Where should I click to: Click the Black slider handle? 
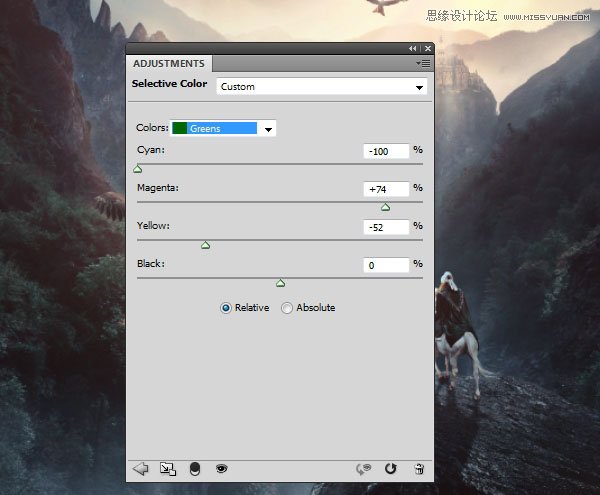[x=280, y=283]
